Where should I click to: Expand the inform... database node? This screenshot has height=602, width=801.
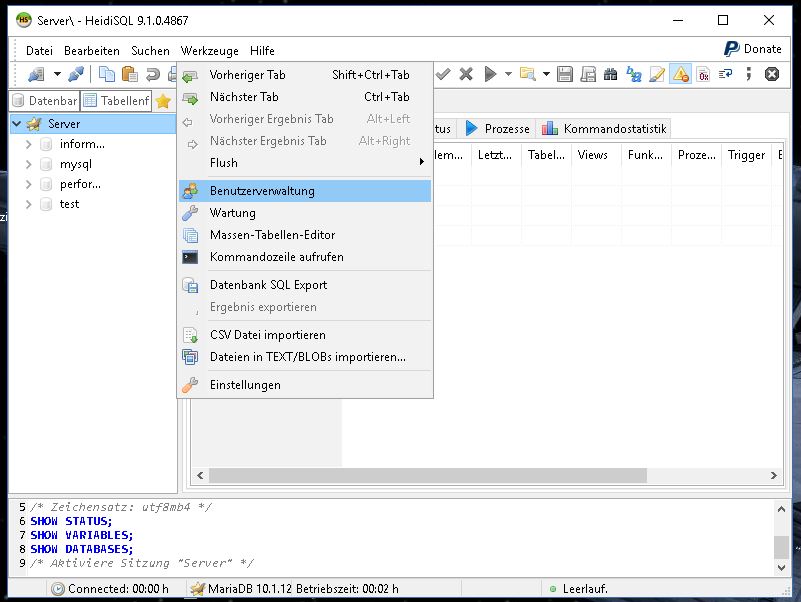pyautogui.click(x=29, y=145)
